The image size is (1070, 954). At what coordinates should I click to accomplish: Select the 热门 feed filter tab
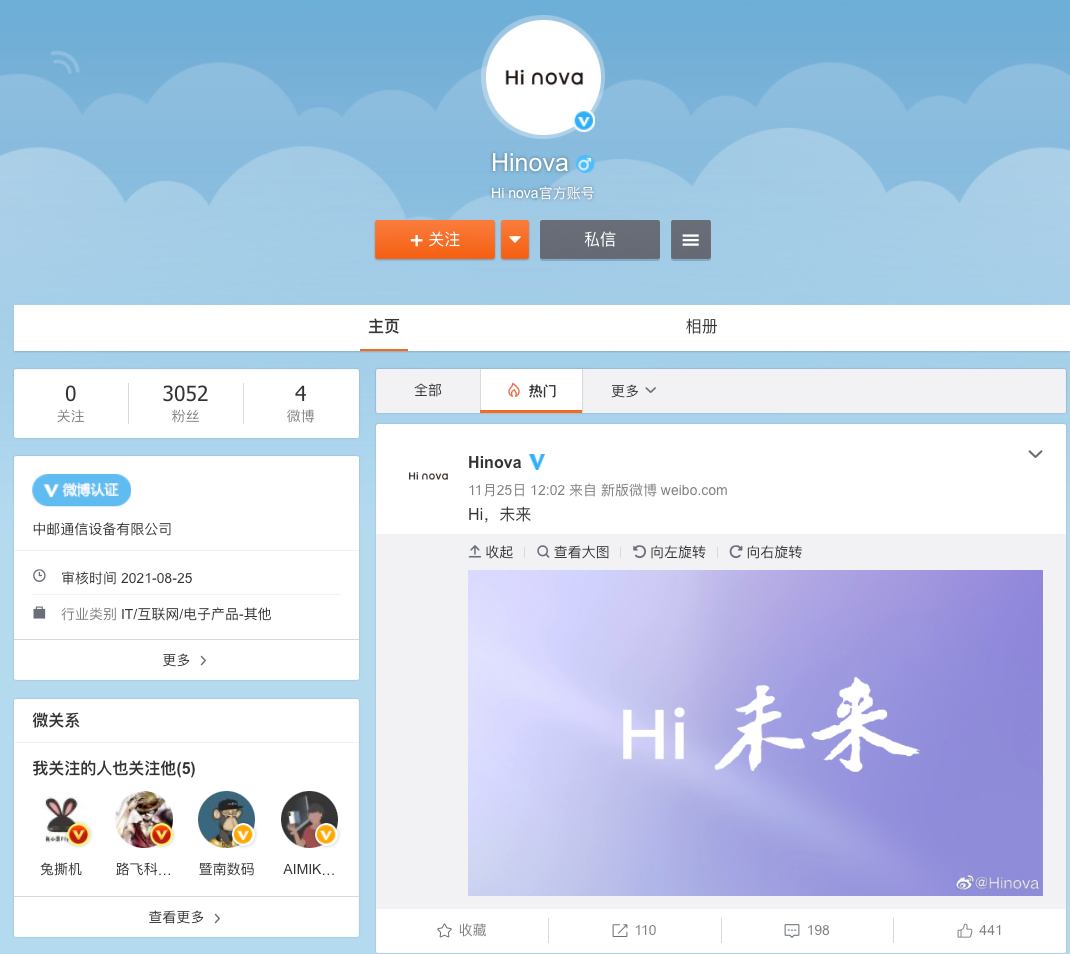[x=532, y=390]
